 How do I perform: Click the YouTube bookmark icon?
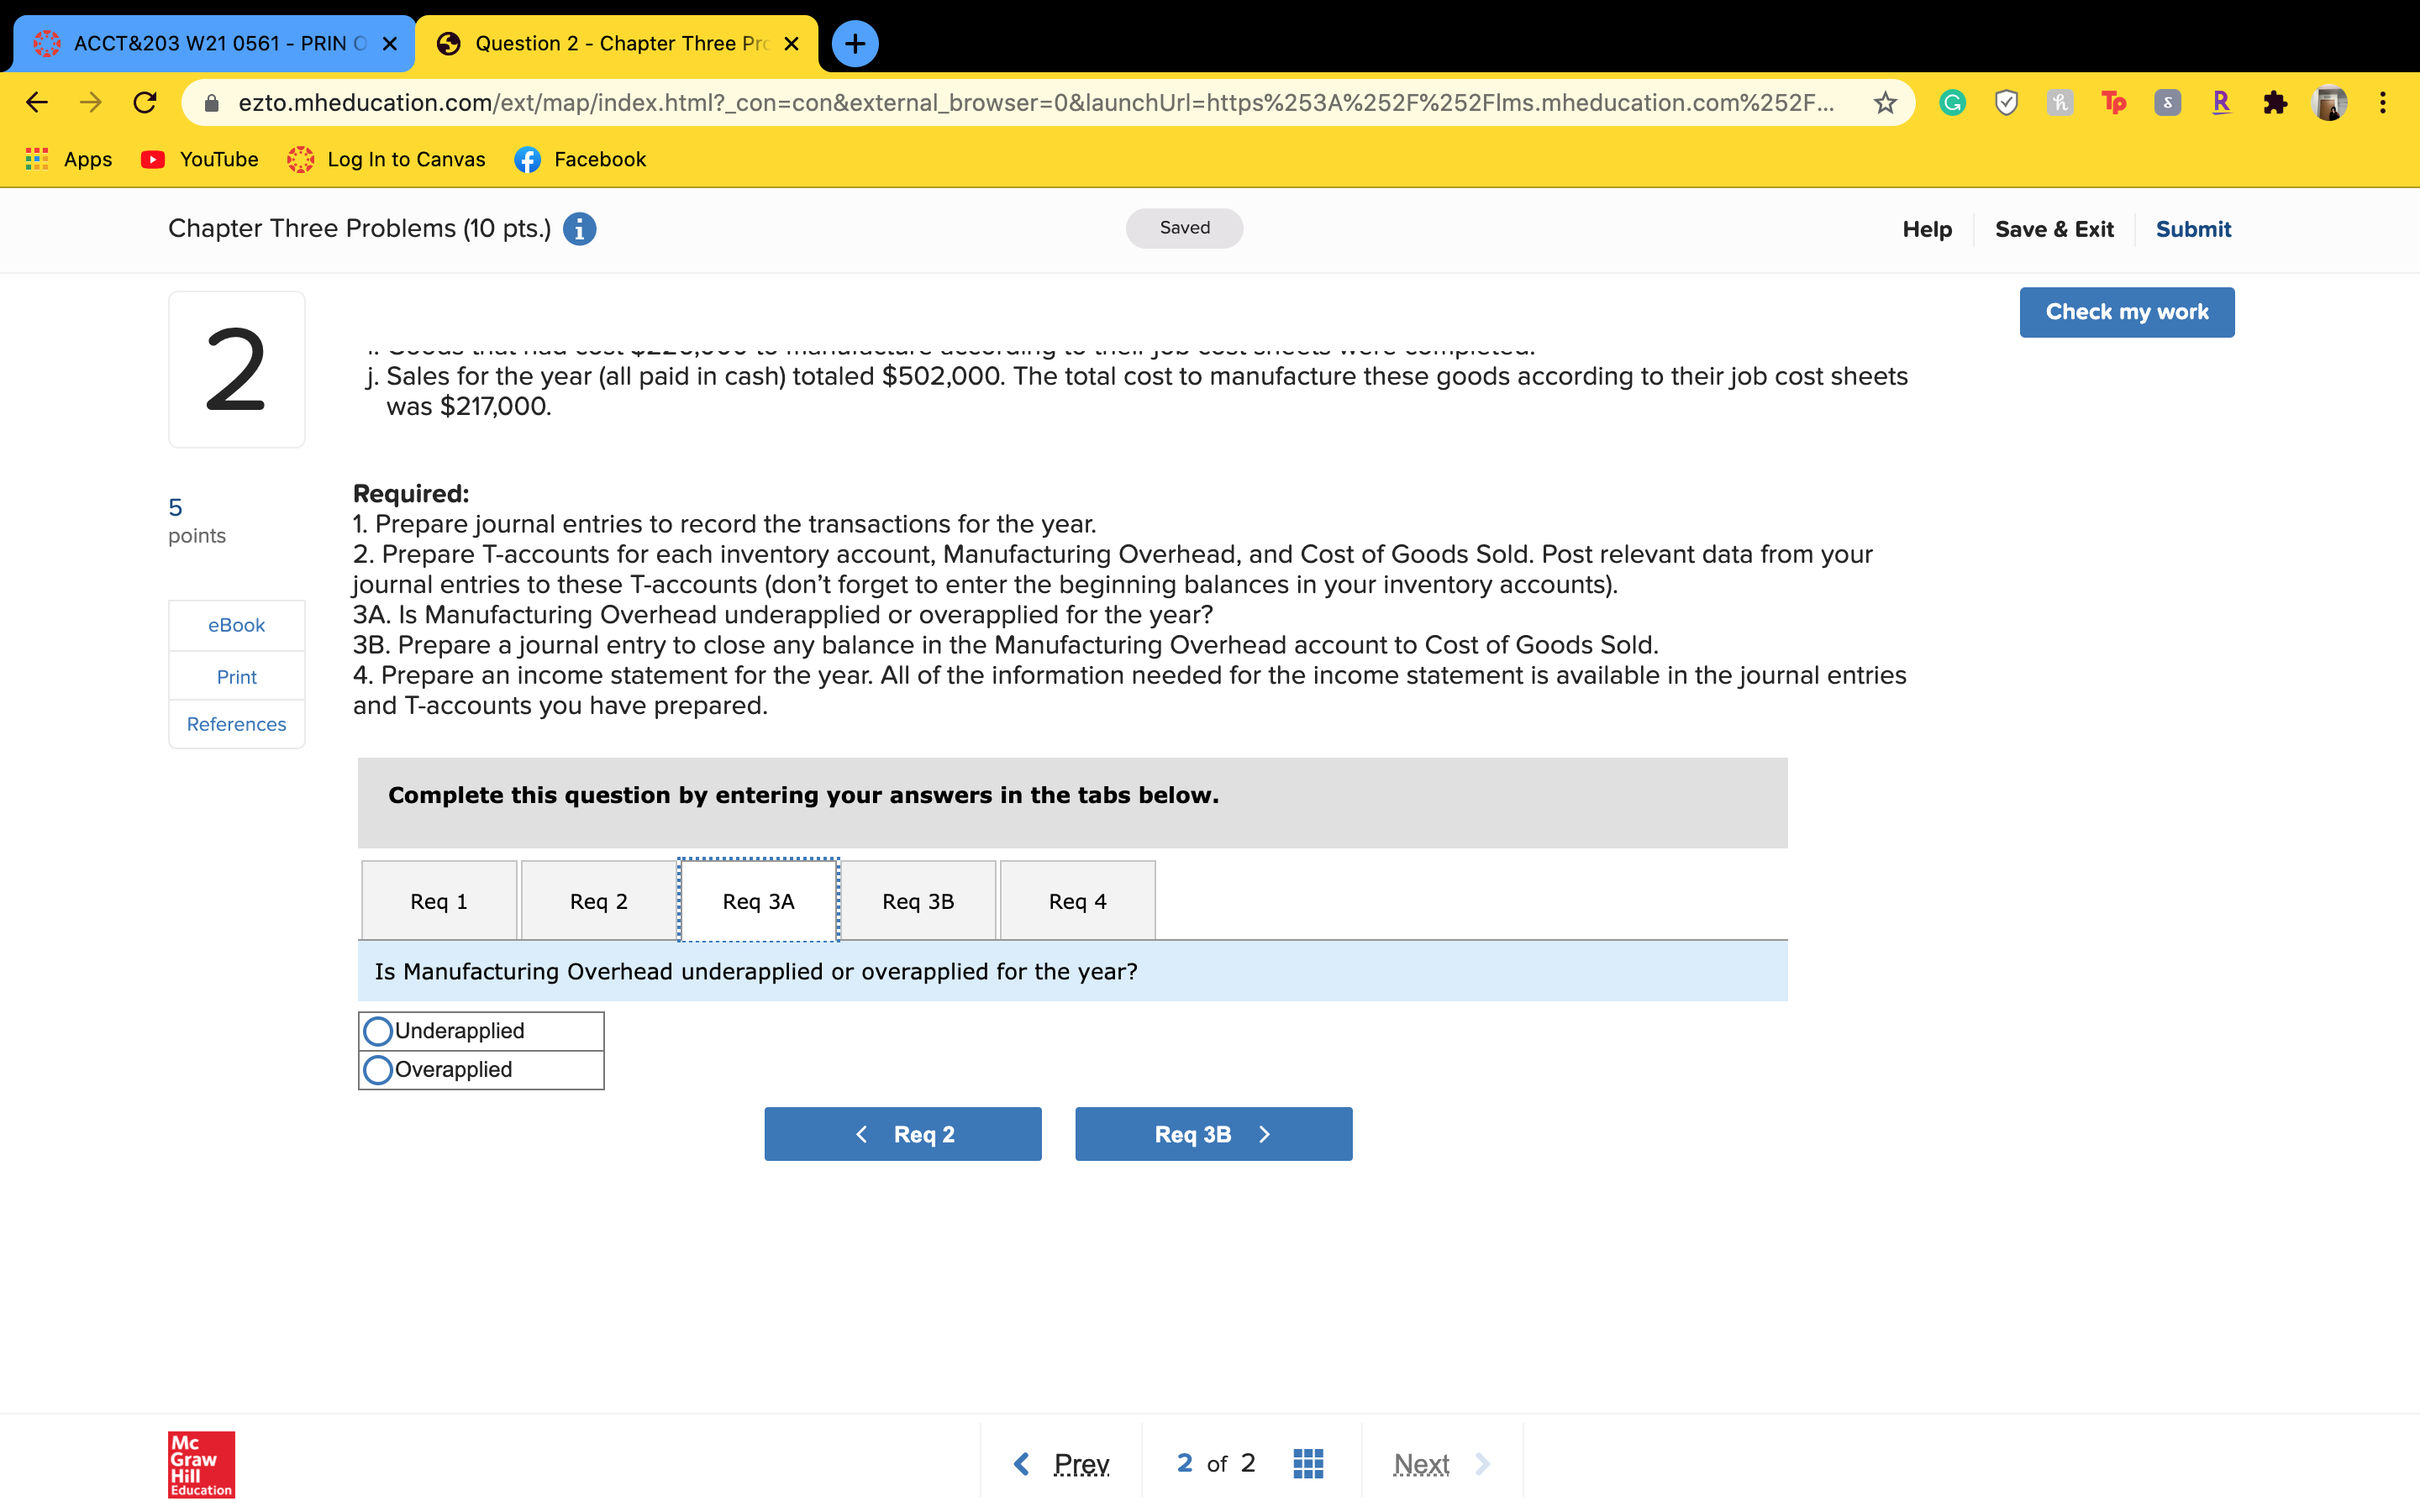(x=152, y=159)
